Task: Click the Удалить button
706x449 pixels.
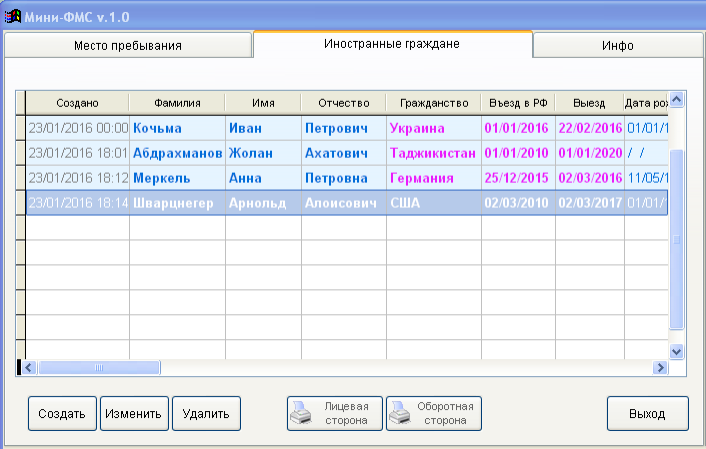Action: (x=206, y=413)
